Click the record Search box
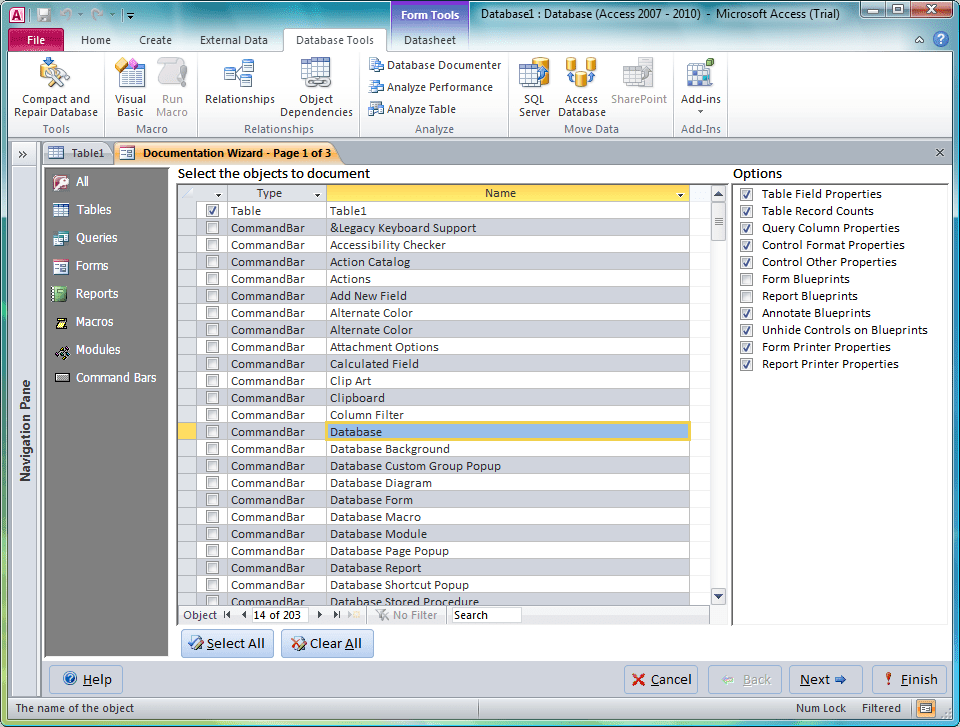Screen dimensions: 960x727 tap(486, 615)
